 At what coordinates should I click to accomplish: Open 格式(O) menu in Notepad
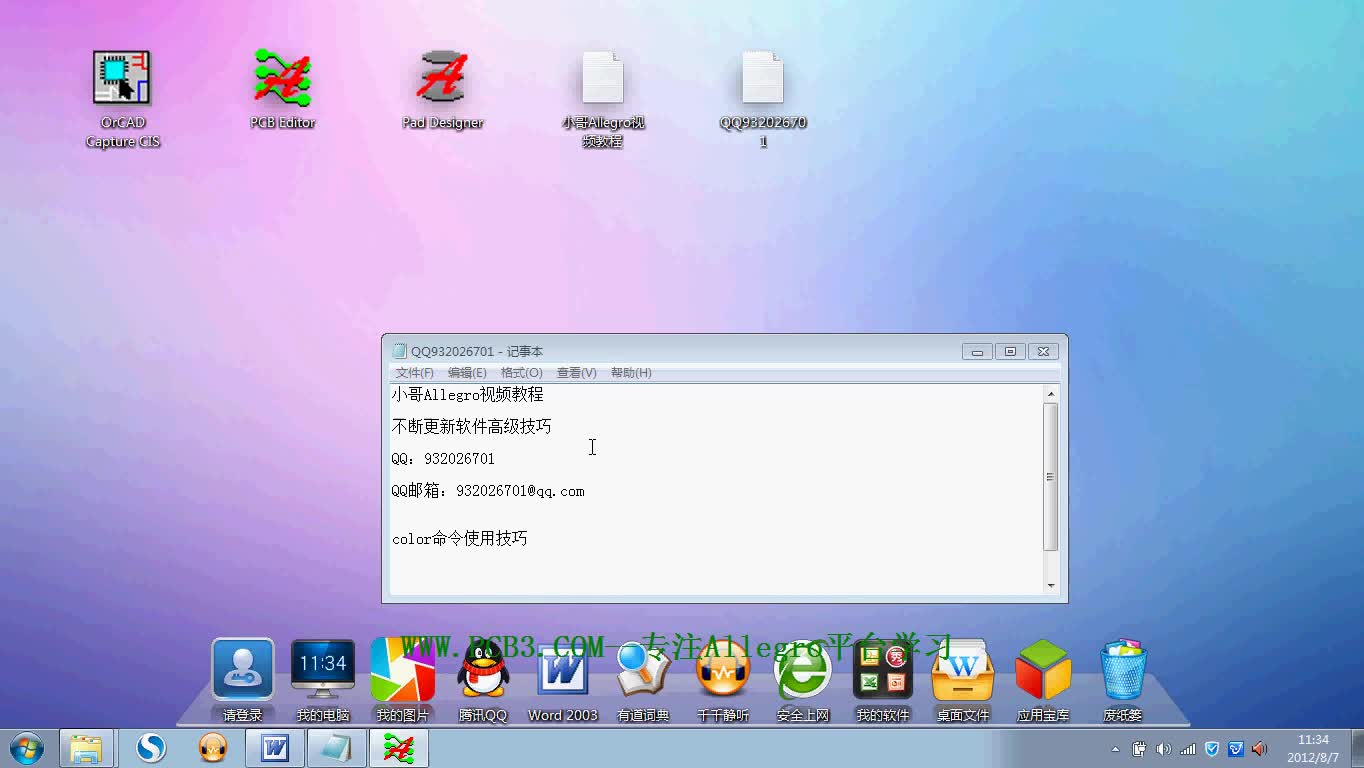click(x=521, y=373)
